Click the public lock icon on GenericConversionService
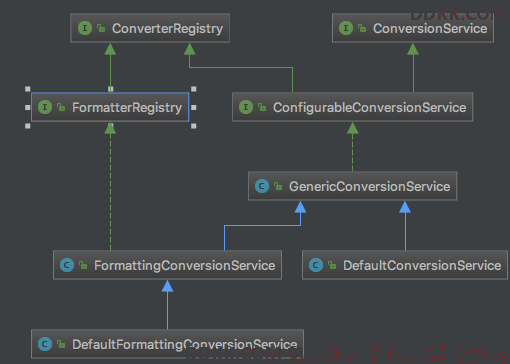Viewport: 510px width, 364px height. pyautogui.click(x=278, y=186)
